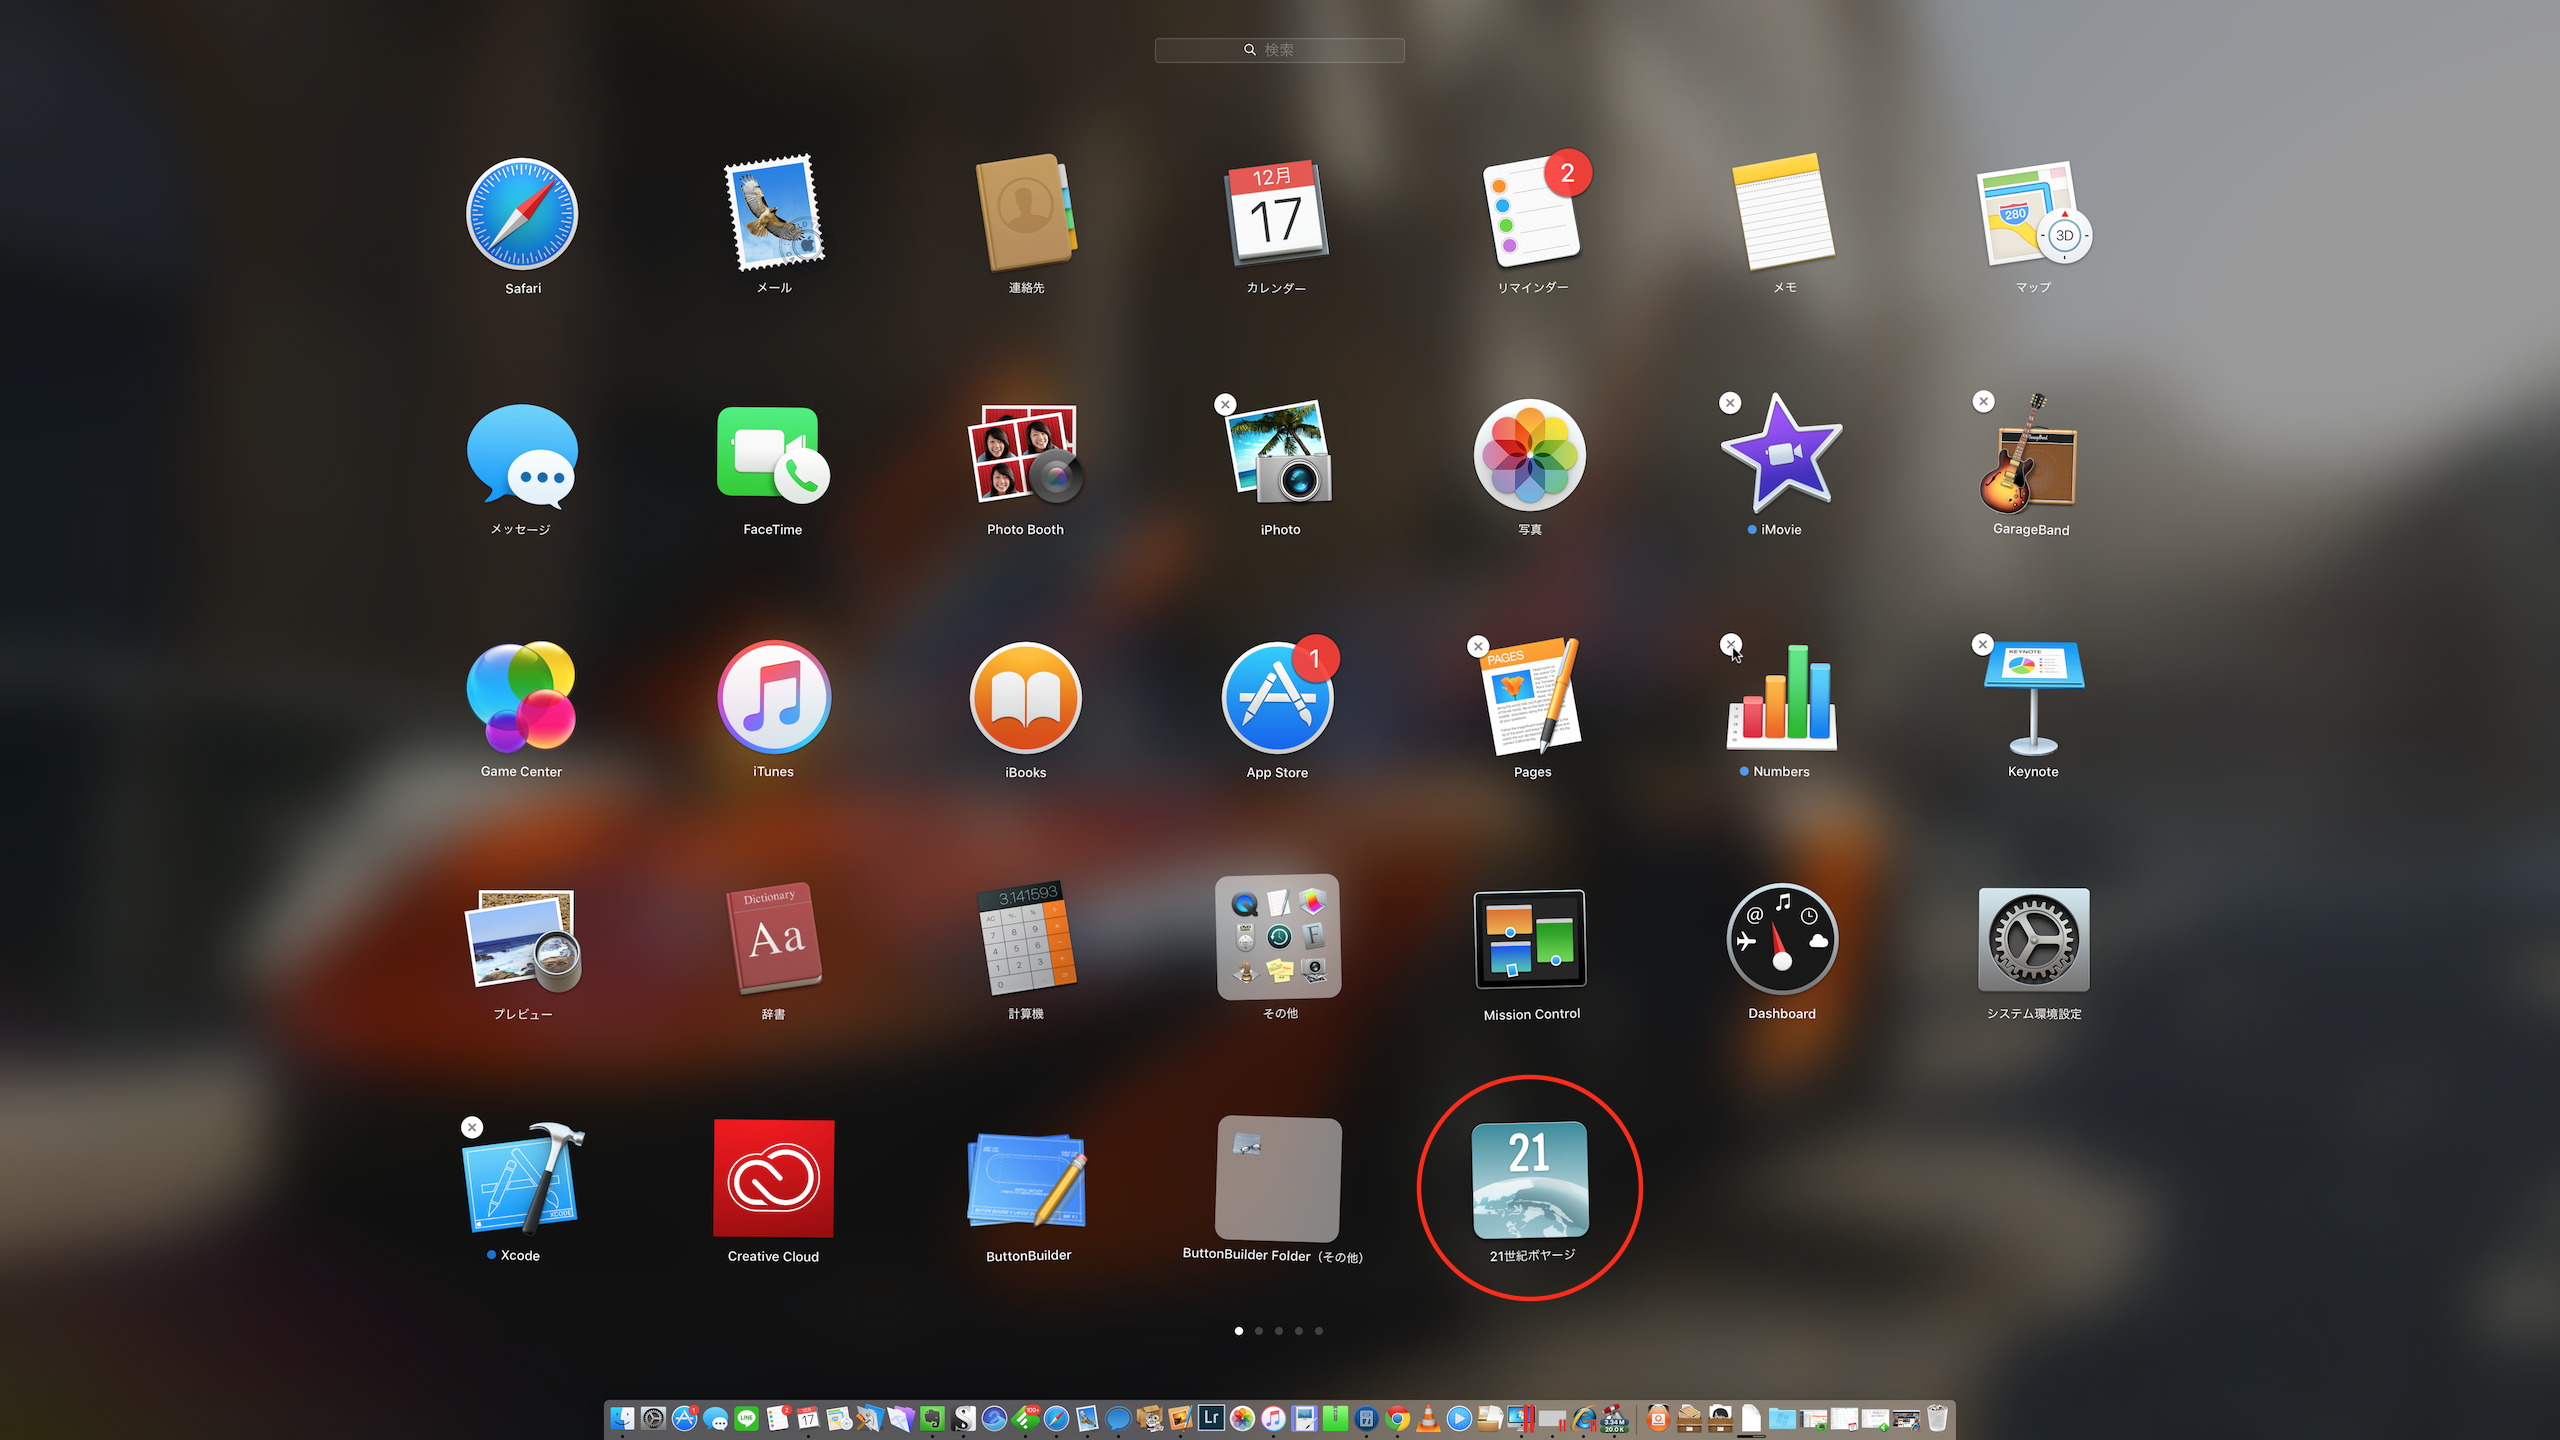
Task: Launch the メール app
Action: (x=774, y=212)
